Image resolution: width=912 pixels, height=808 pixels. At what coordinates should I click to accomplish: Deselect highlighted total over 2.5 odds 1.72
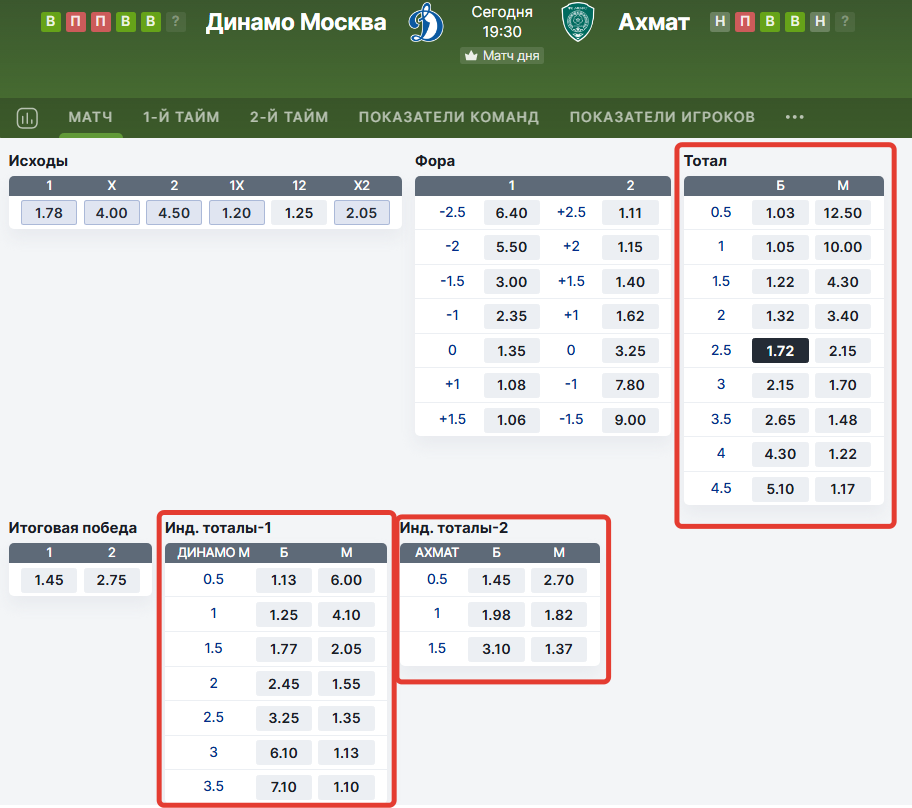(780, 351)
